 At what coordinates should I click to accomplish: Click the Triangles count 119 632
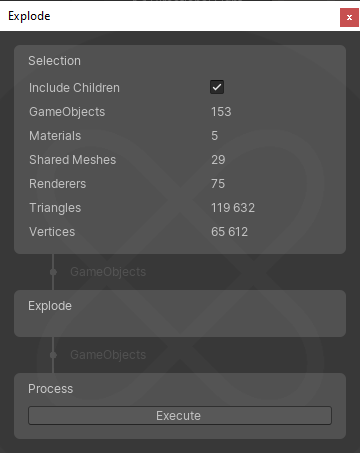[x=233, y=208]
